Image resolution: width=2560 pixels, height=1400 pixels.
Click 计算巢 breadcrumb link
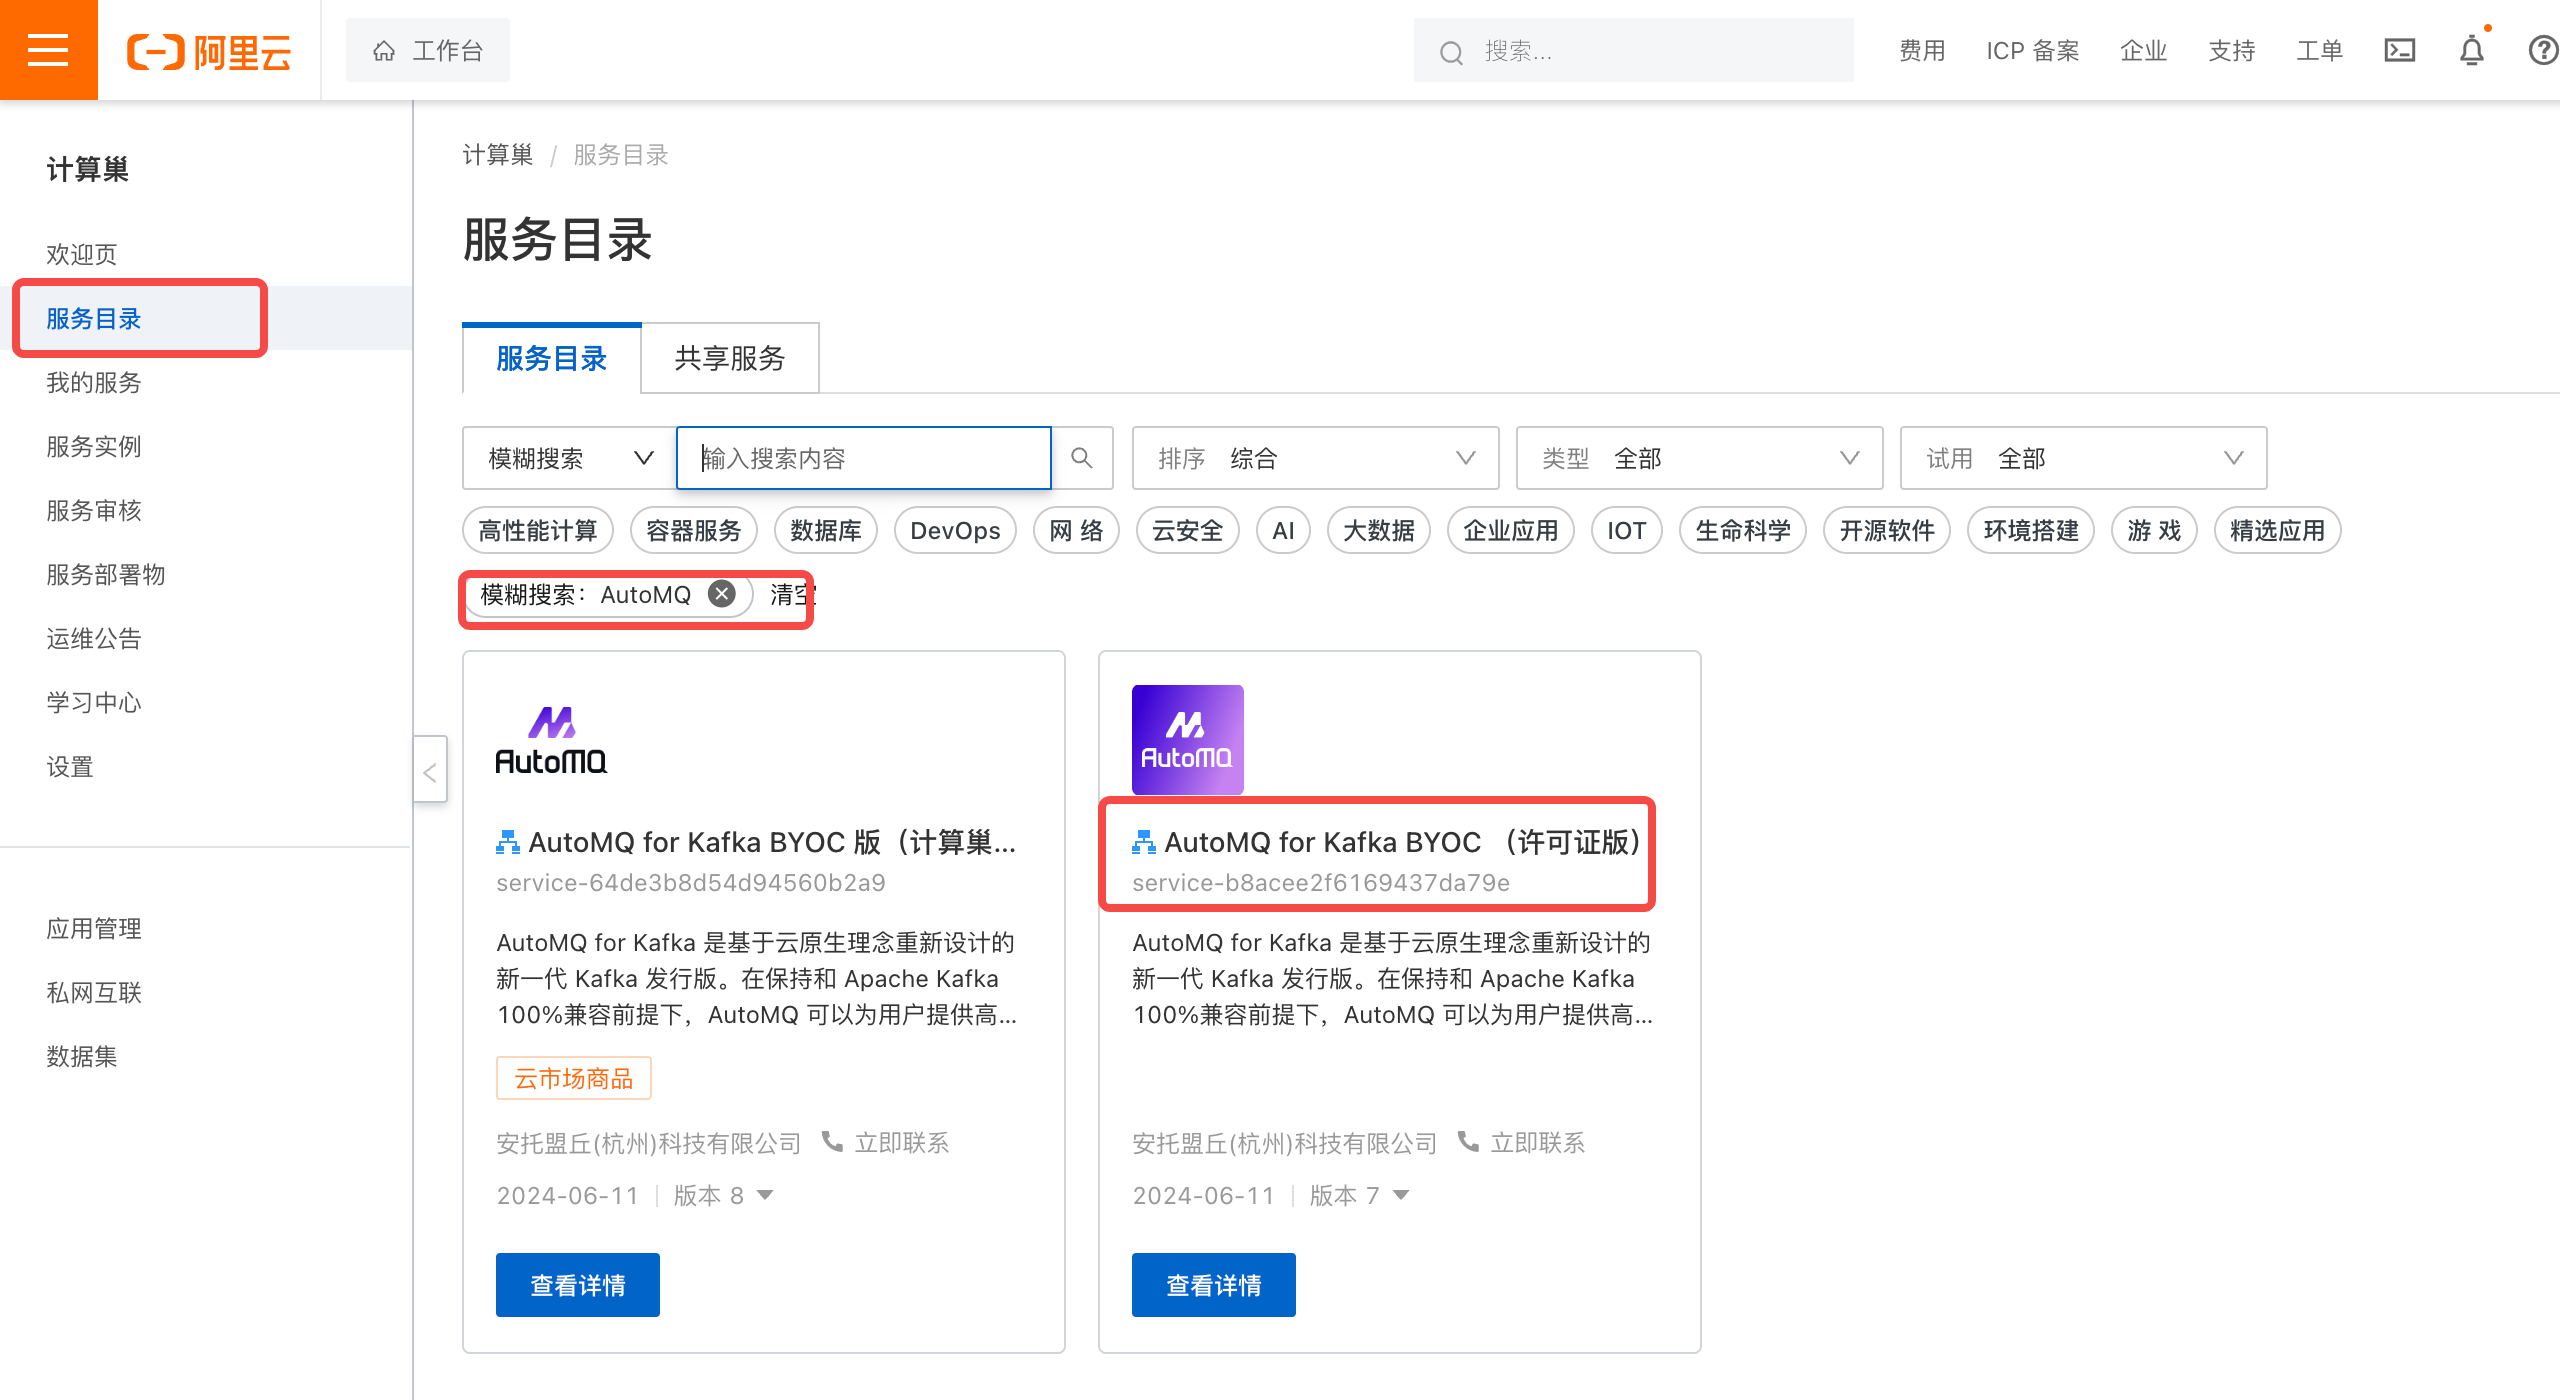[x=498, y=155]
